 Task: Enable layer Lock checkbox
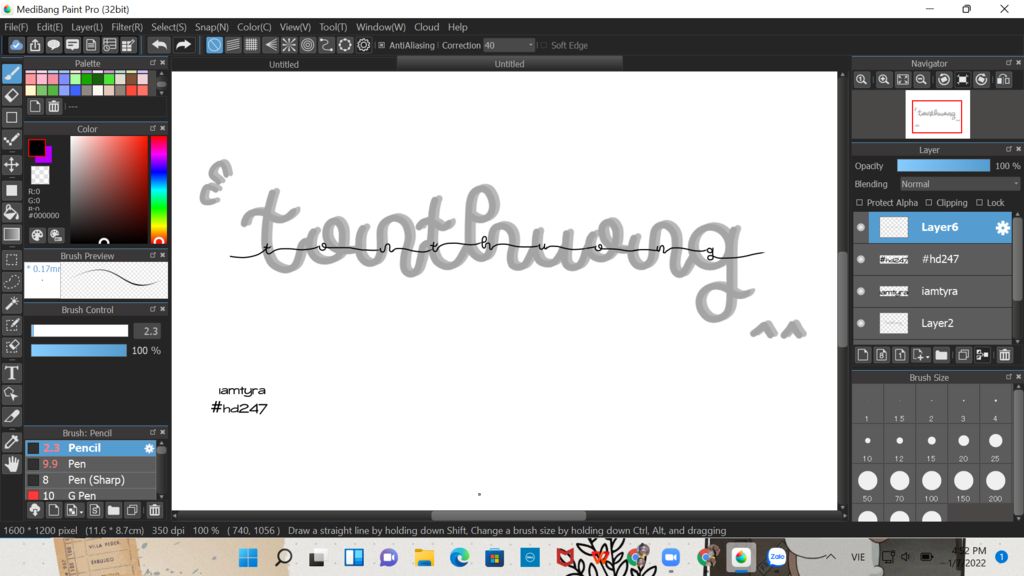coord(979,202)
